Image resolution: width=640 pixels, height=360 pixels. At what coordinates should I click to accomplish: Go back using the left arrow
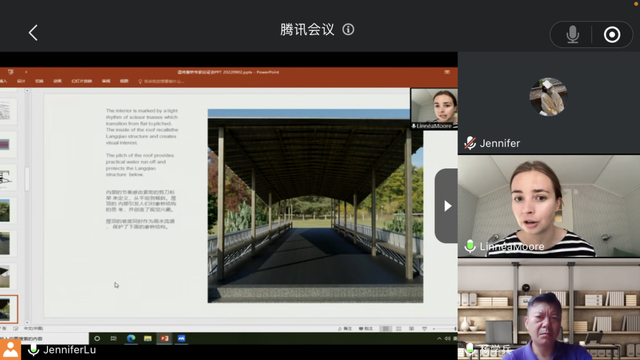click(x=33, y=33)
